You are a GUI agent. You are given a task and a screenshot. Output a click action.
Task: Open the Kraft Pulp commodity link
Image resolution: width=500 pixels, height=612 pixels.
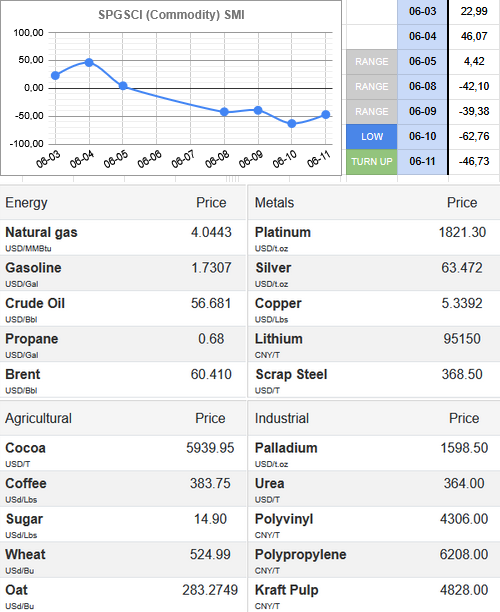[286, 590]
